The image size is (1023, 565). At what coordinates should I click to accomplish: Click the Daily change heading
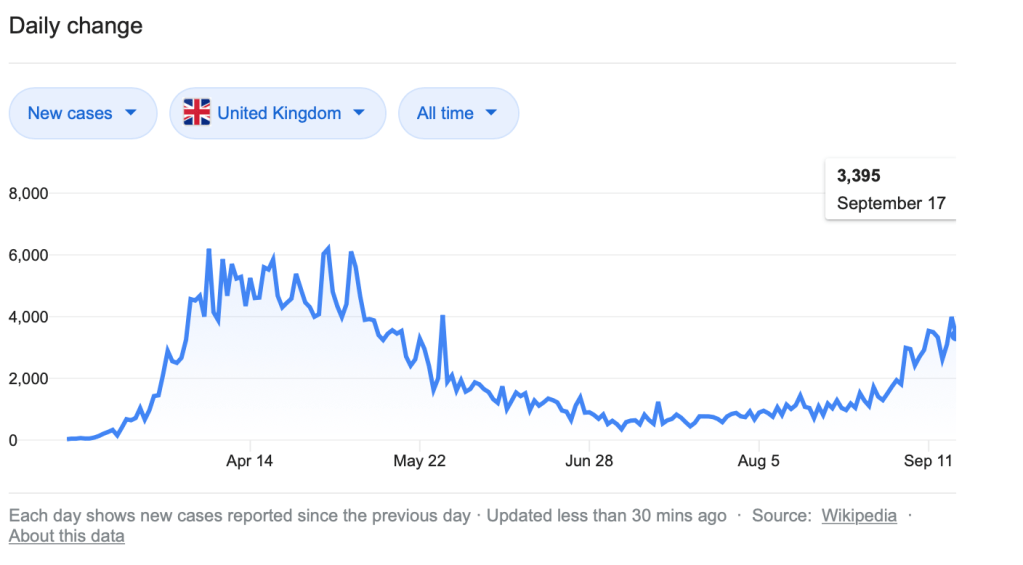click(x=76, y=26)
